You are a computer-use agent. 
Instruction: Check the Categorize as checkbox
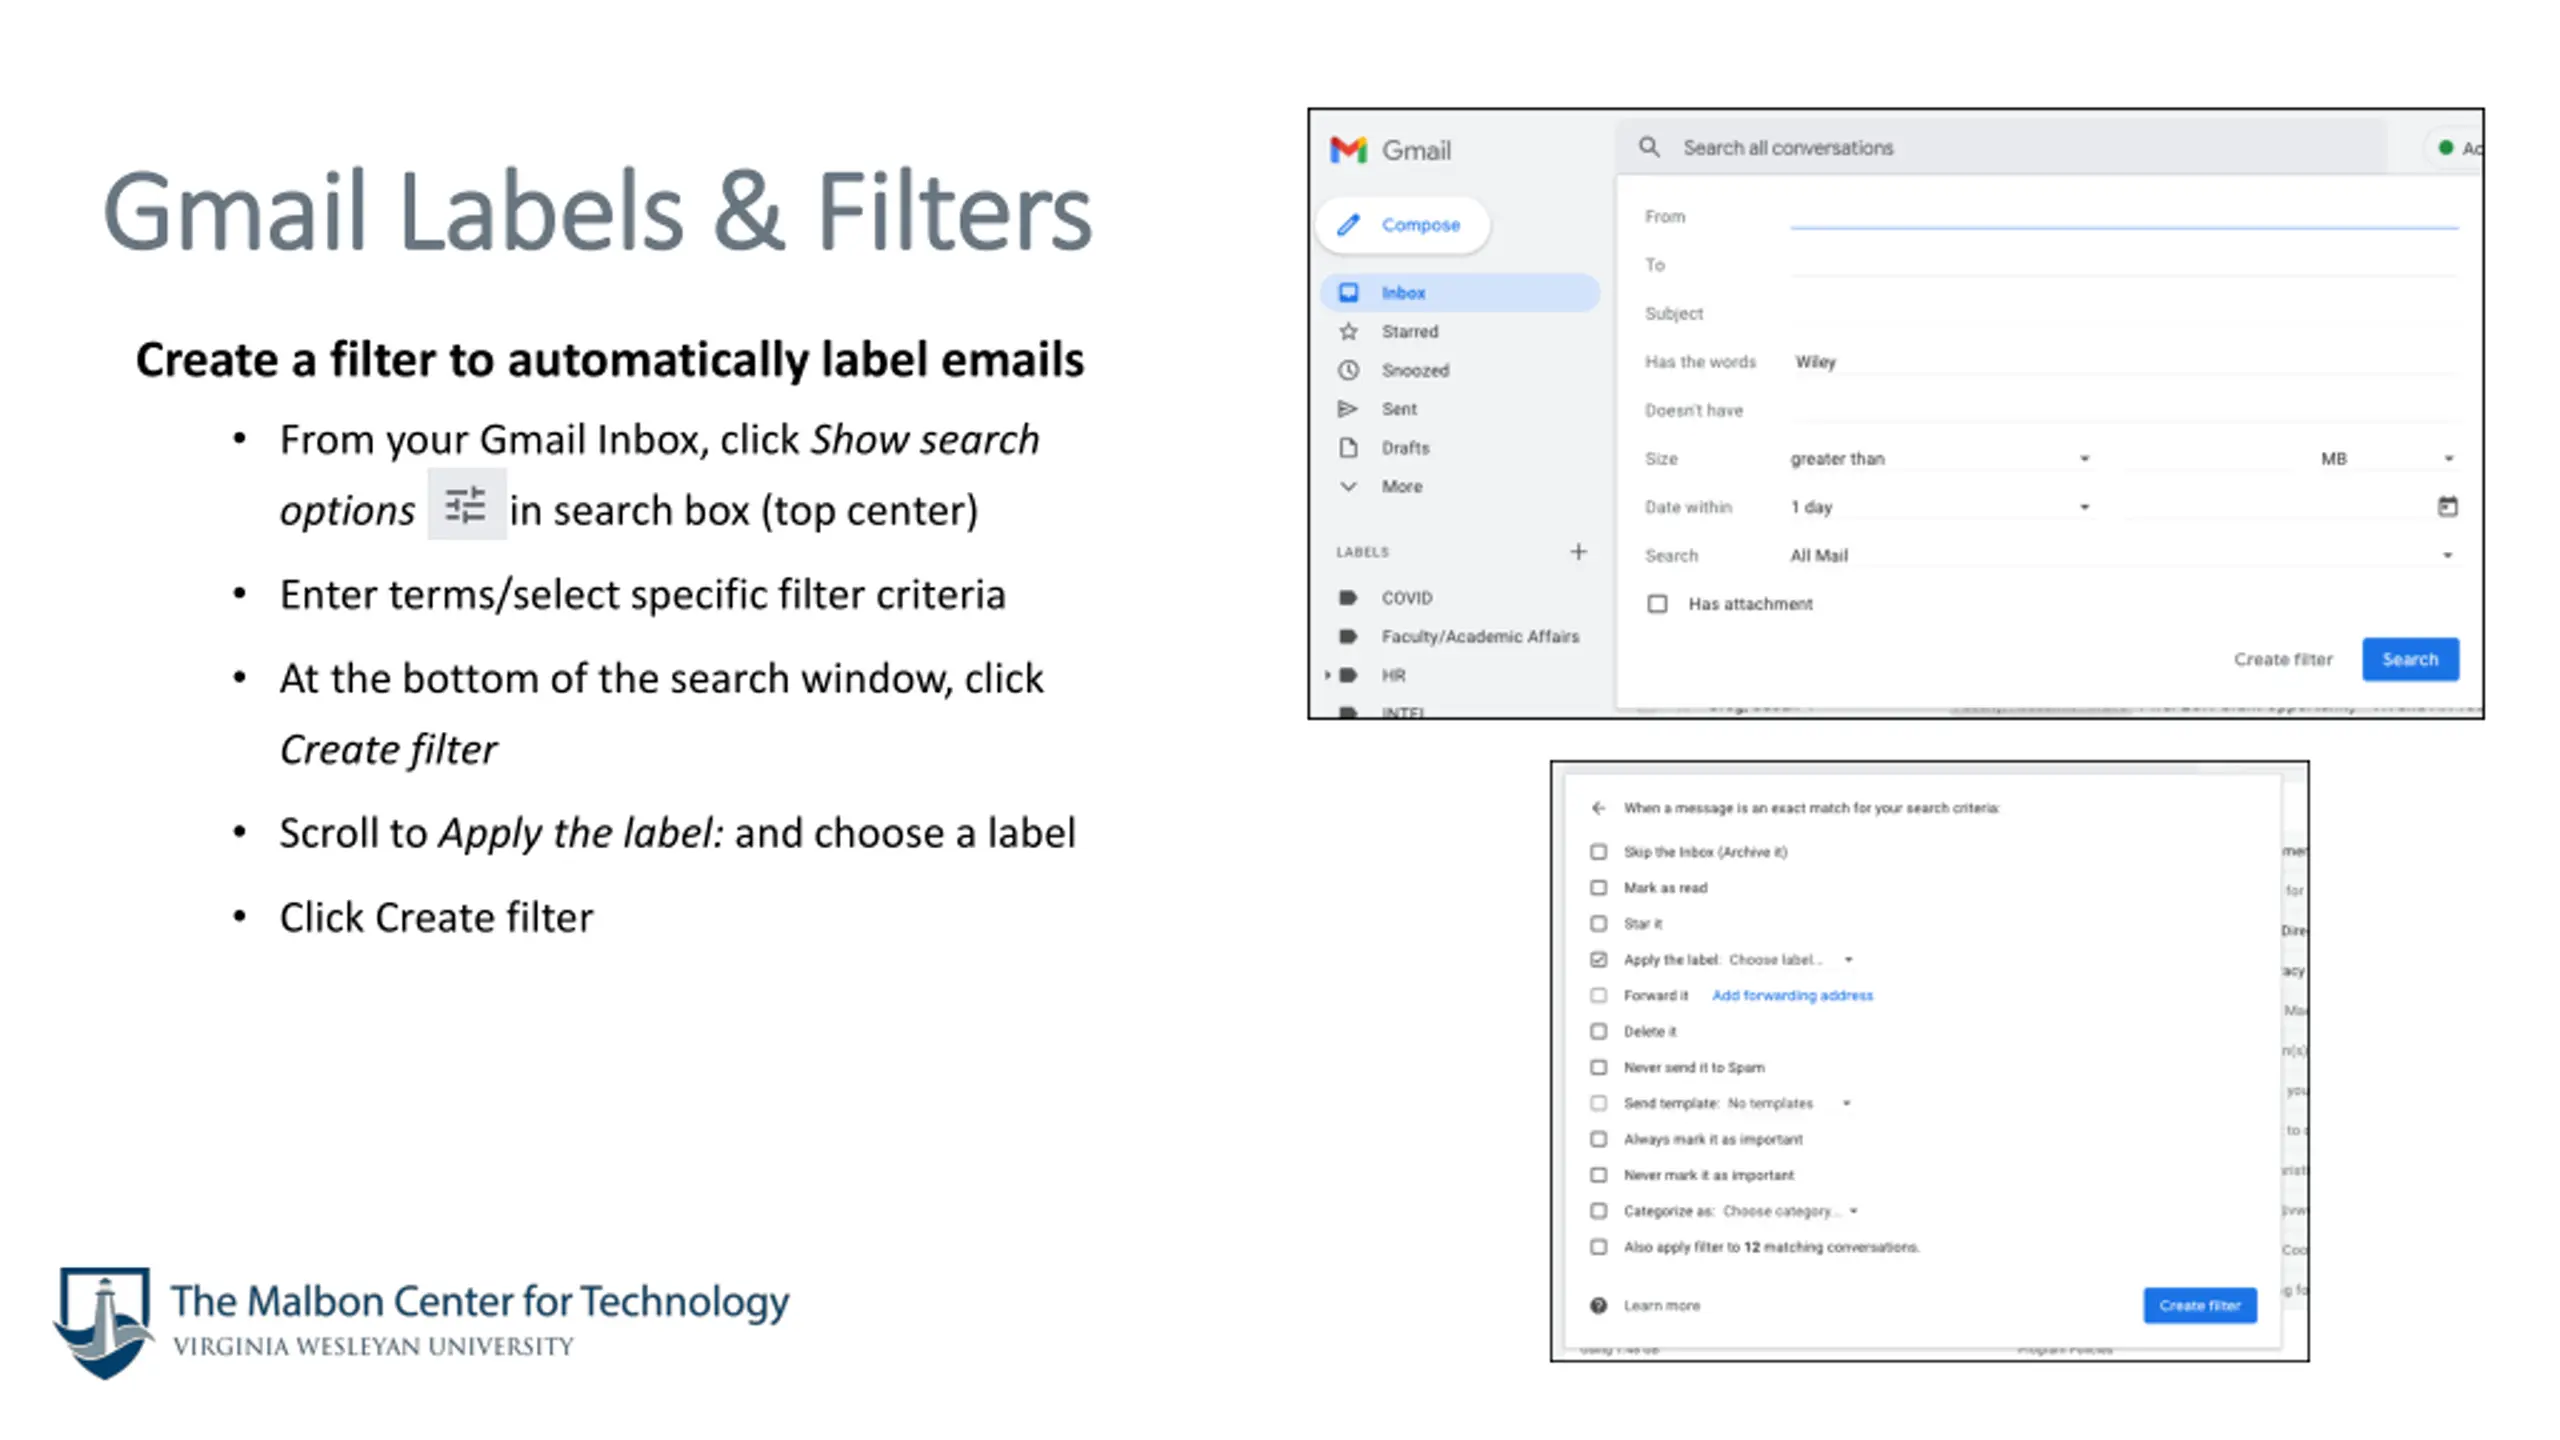[1598, 1211]
